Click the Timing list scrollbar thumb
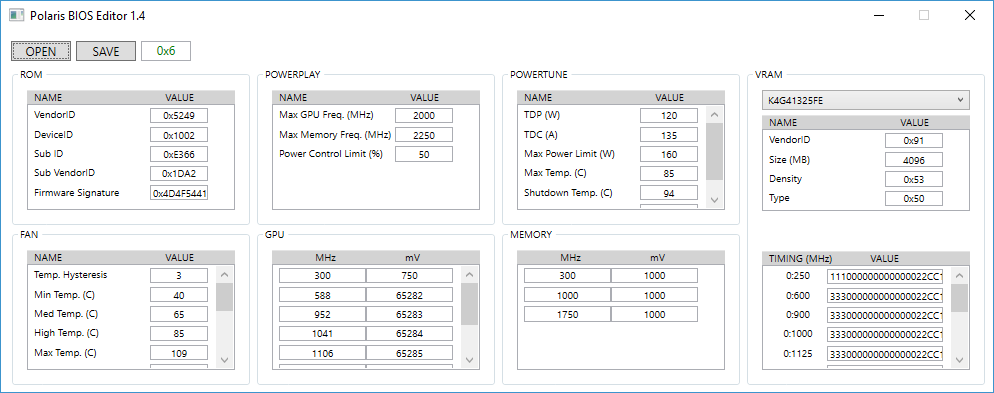This screenshot has width=994, height=393. pyautogui.click(x=960, y=297)
